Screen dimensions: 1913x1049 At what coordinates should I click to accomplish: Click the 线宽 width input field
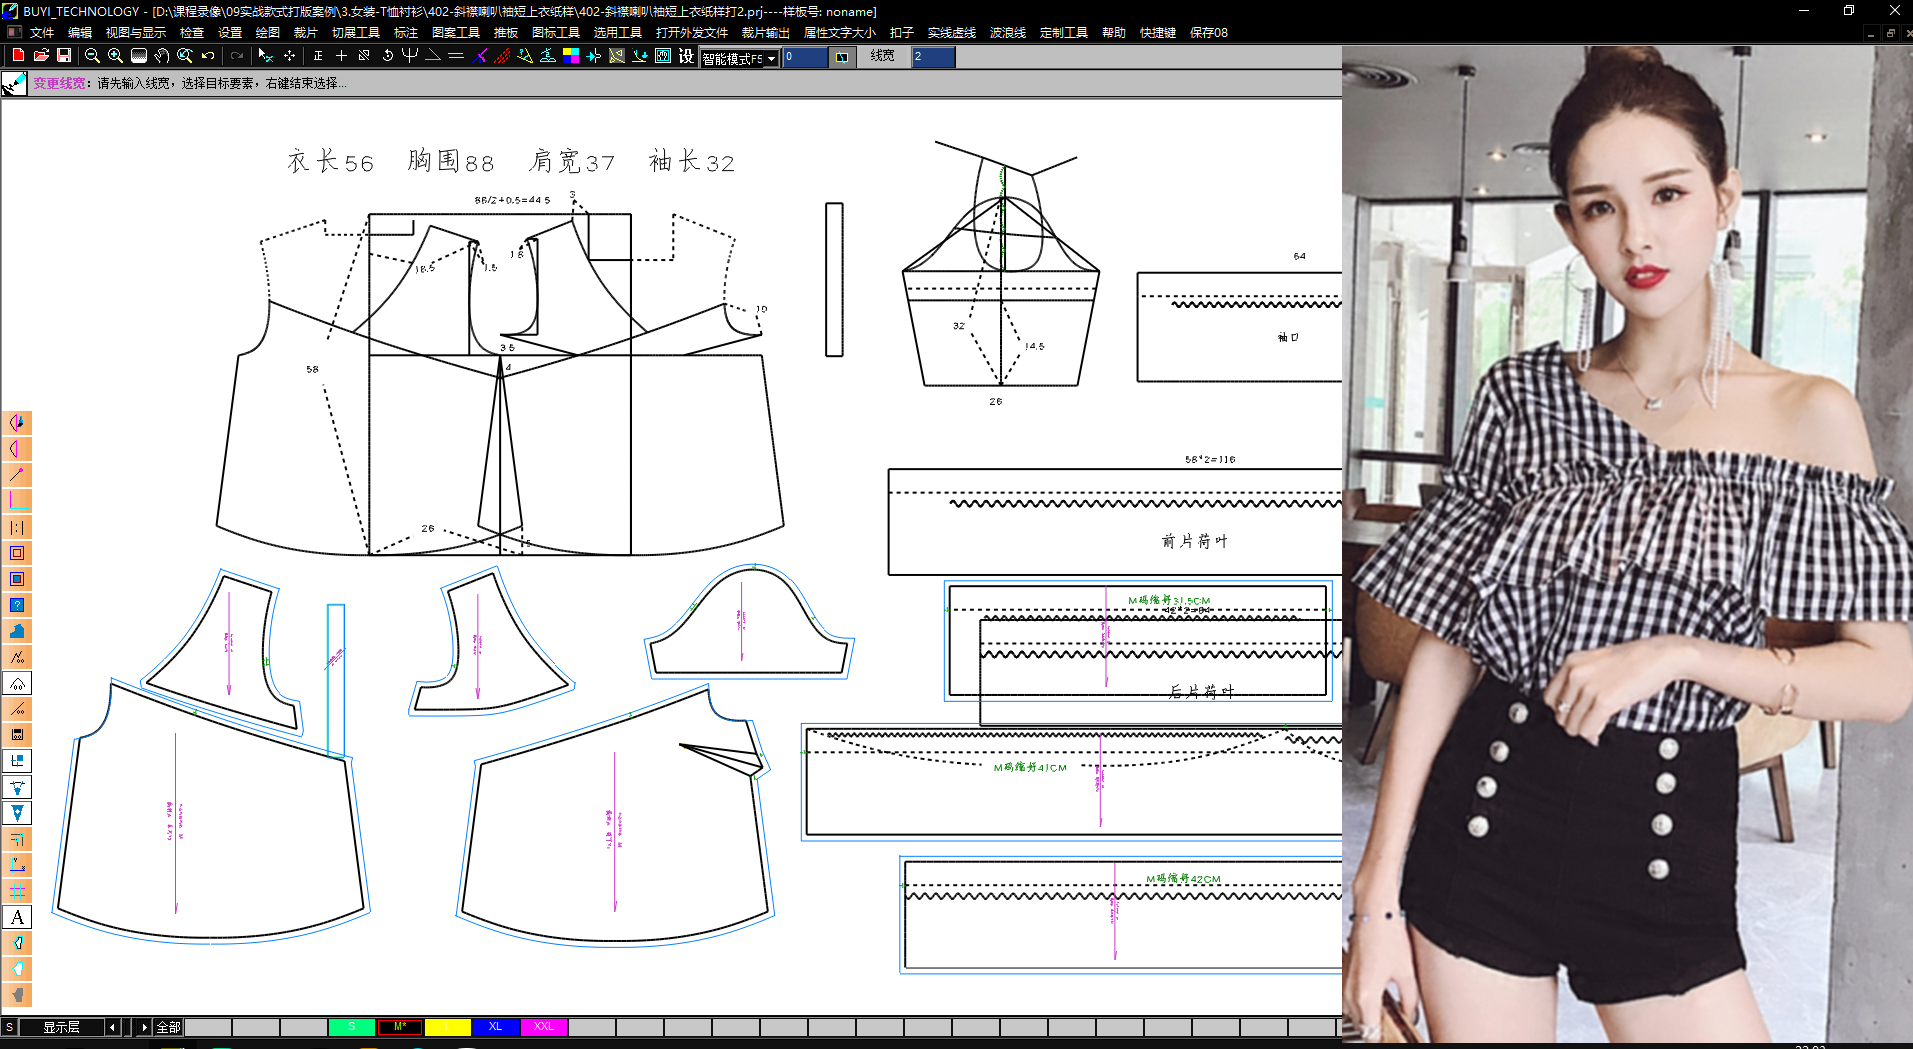[933, 57]
